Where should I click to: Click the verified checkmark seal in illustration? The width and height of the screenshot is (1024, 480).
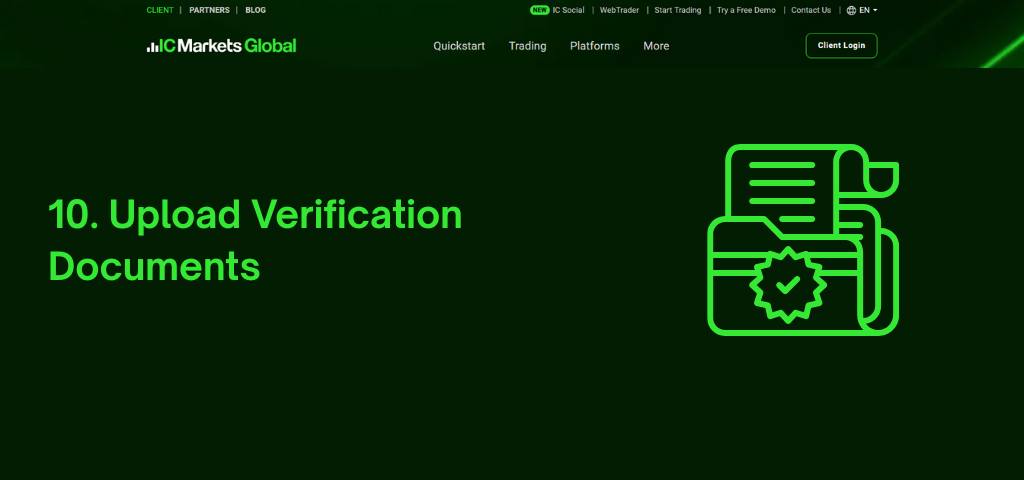(788, 284)
